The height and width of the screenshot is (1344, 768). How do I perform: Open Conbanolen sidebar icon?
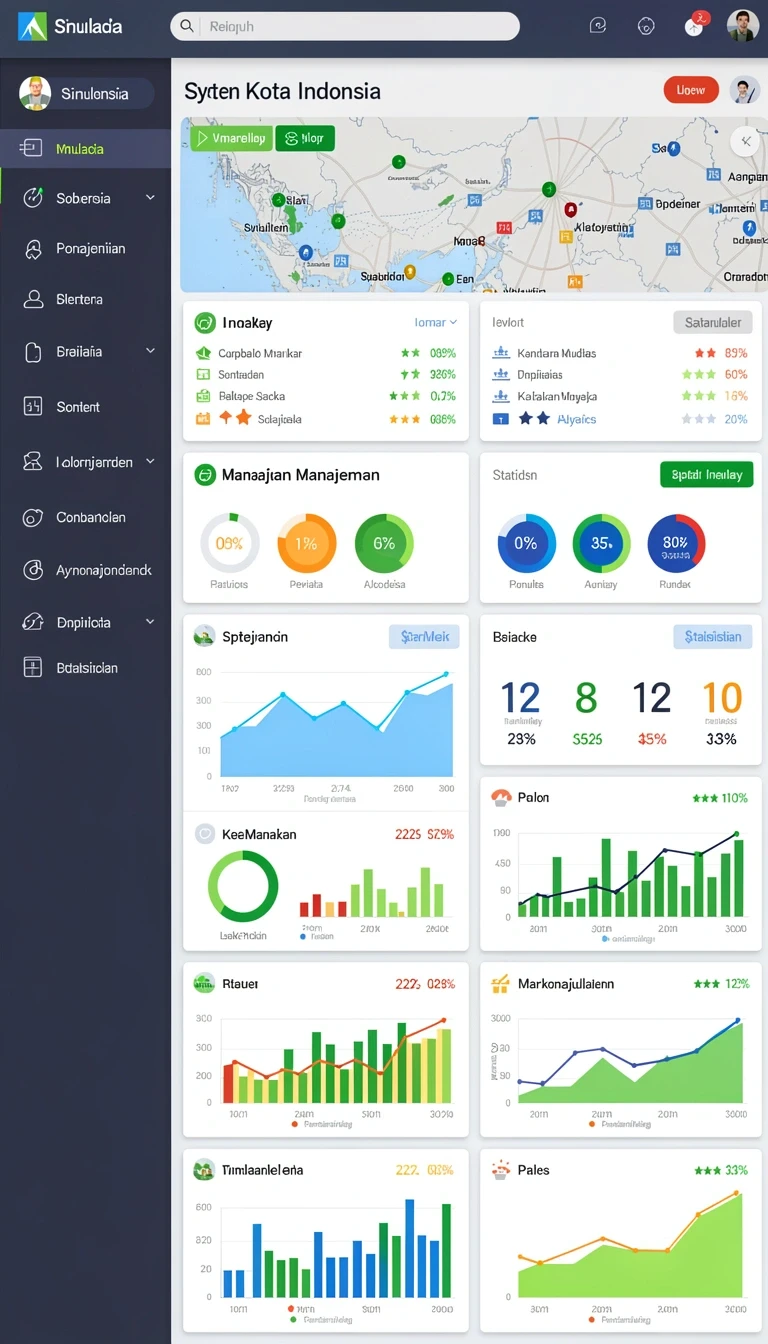(33, 517)
